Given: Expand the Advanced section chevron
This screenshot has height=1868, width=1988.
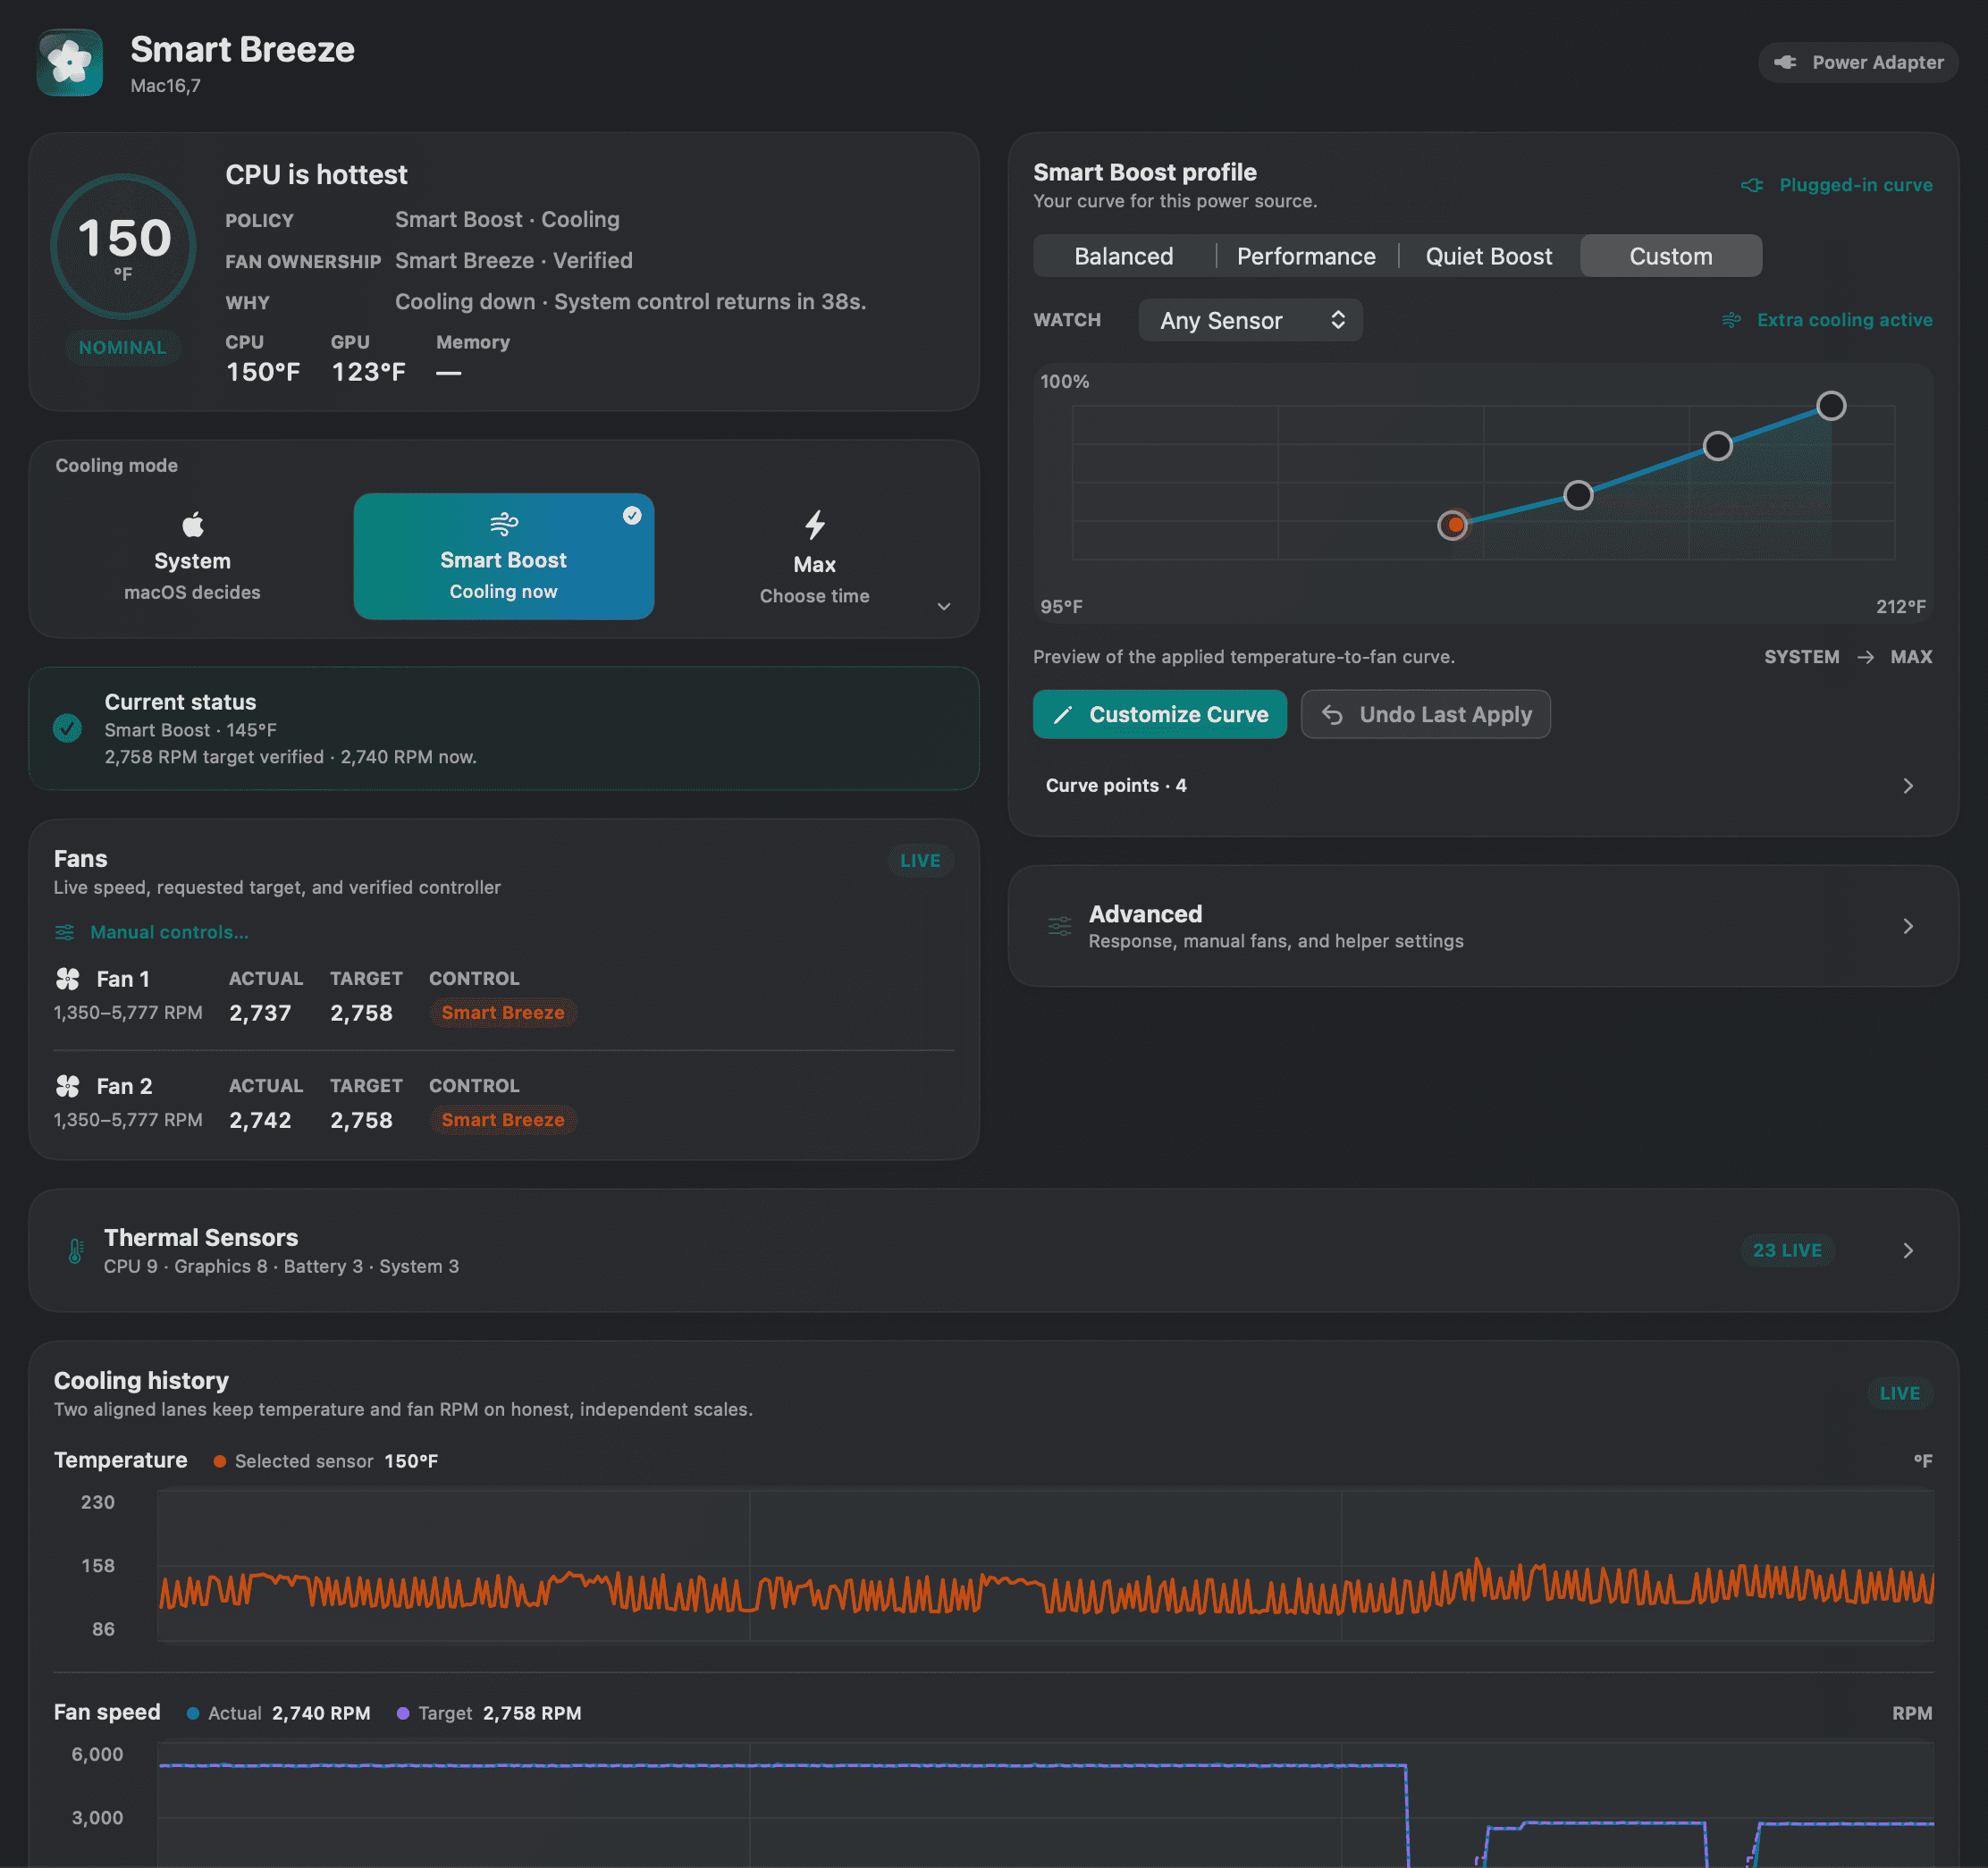Looking at the screenshot, I should (1908, 926).
